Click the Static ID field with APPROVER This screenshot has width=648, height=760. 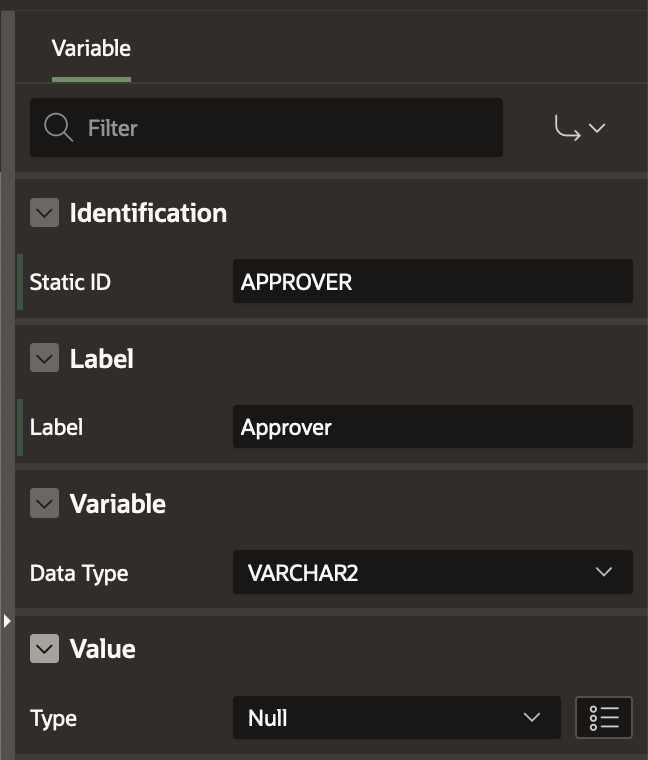(432, 282)
